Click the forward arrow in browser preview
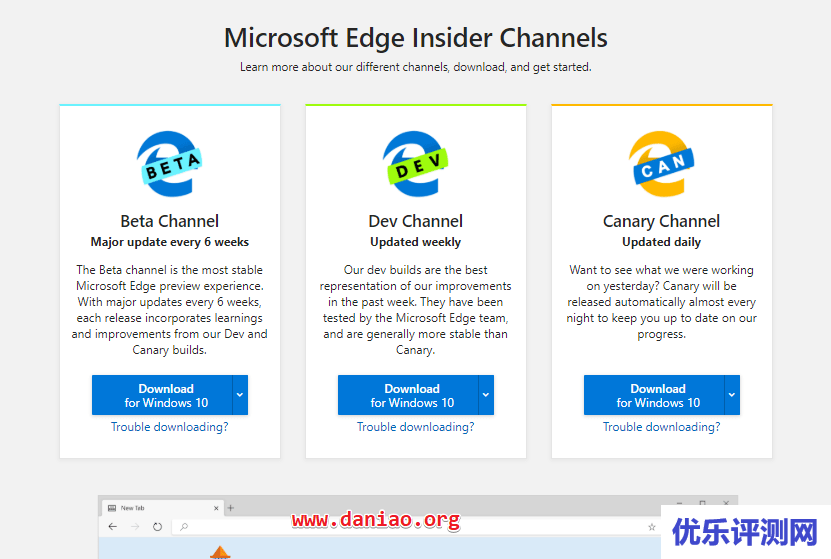Screen dimensions: 831x559 click(135, 527)
